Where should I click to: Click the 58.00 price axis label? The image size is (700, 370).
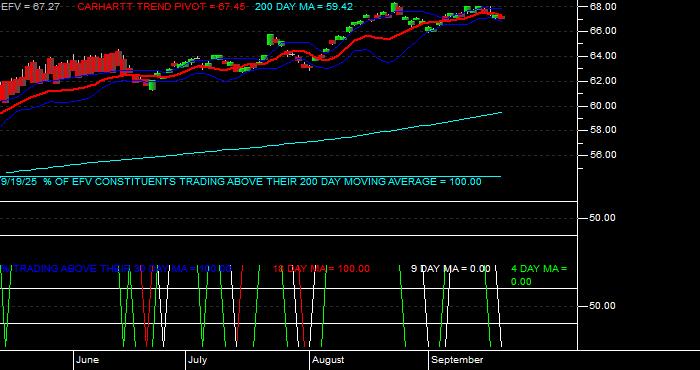tap(604, 130)
